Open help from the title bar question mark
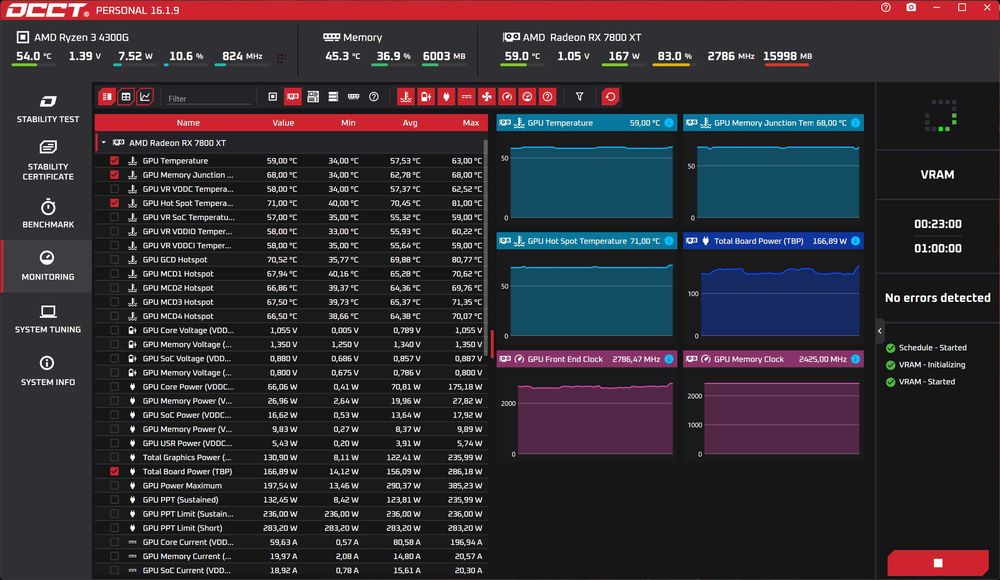 [886, 8]
